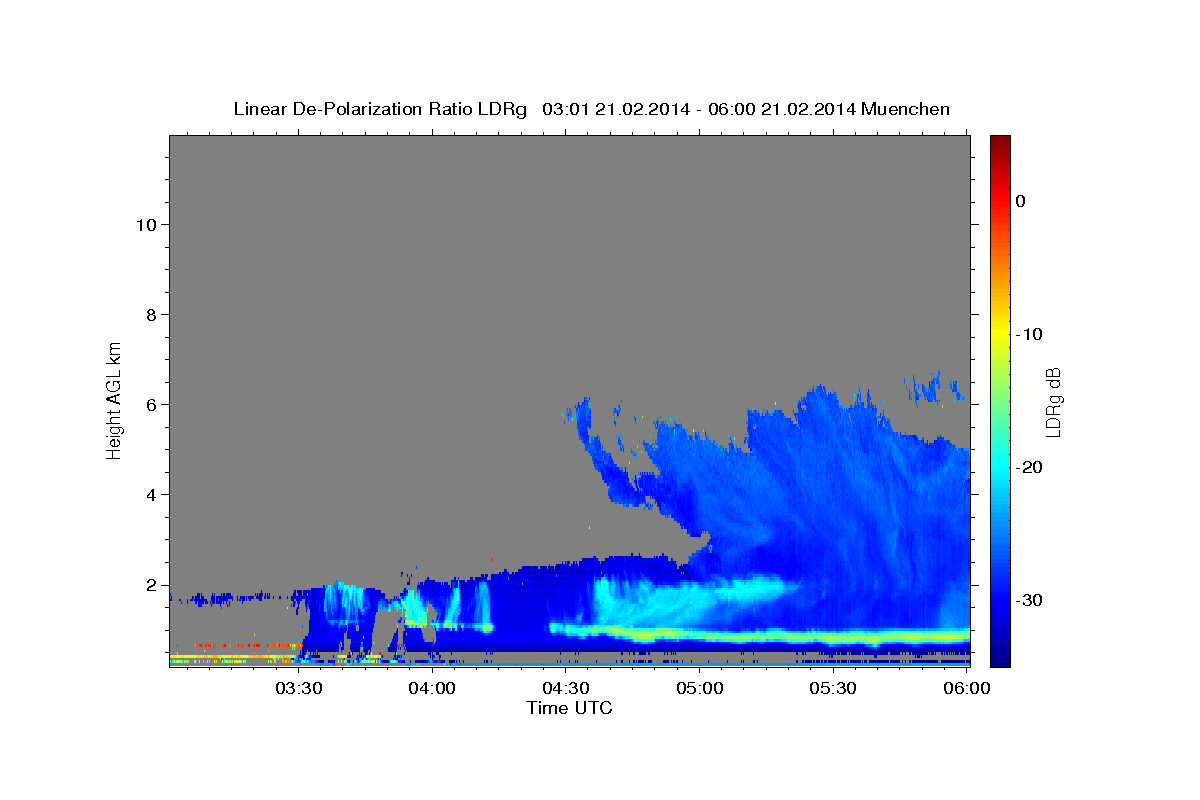1200x800 pixels.
Task: Click the height tick label 10
Action: 149,224
